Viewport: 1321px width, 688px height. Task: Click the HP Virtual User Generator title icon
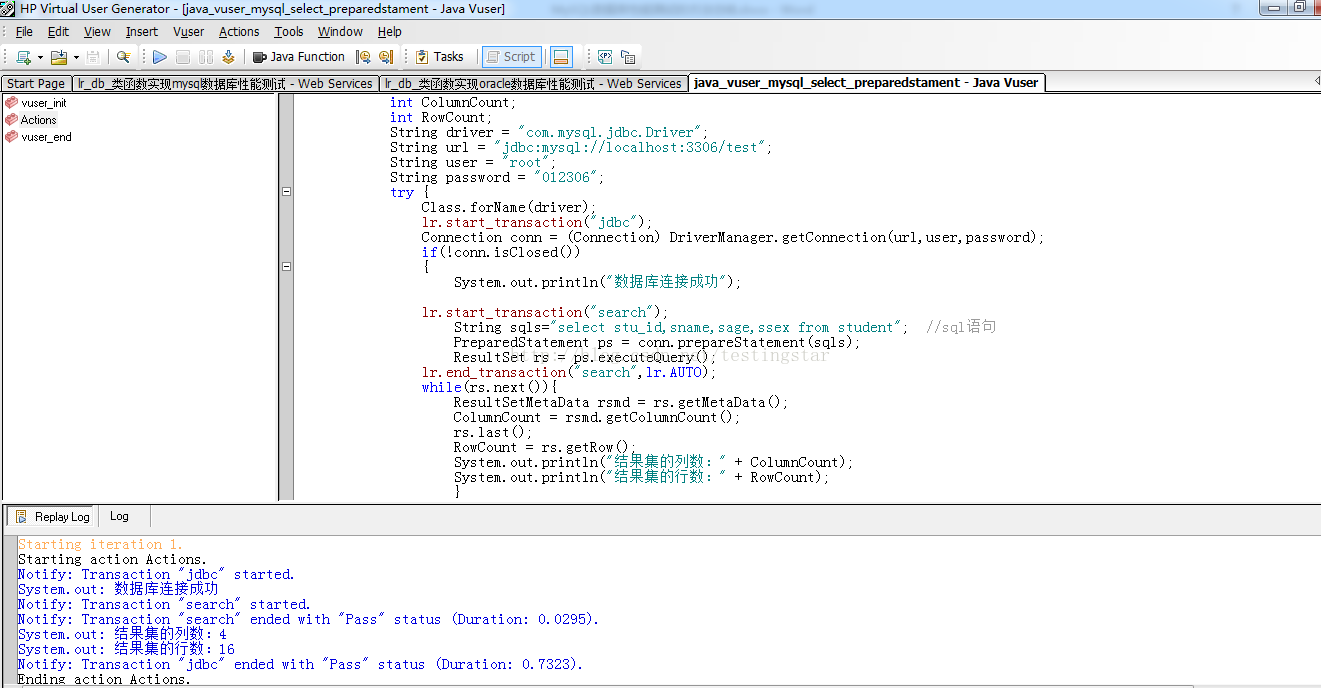[9, 9]
